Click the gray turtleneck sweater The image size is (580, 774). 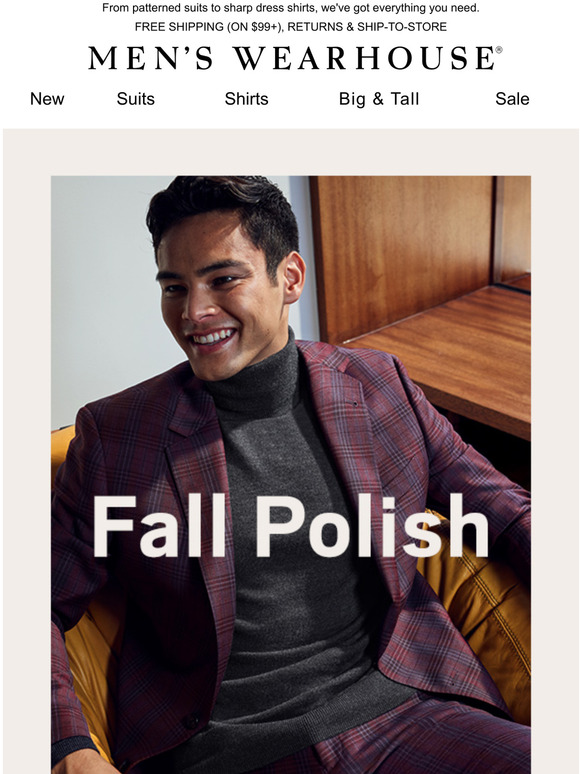tap(296, 543)
